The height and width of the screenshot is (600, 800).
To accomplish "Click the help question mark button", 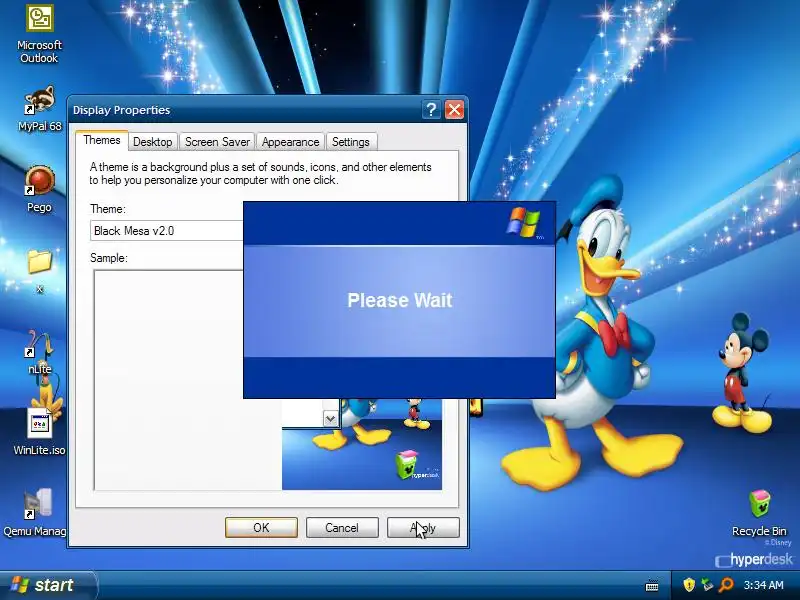I will click(x=431, y=110).
